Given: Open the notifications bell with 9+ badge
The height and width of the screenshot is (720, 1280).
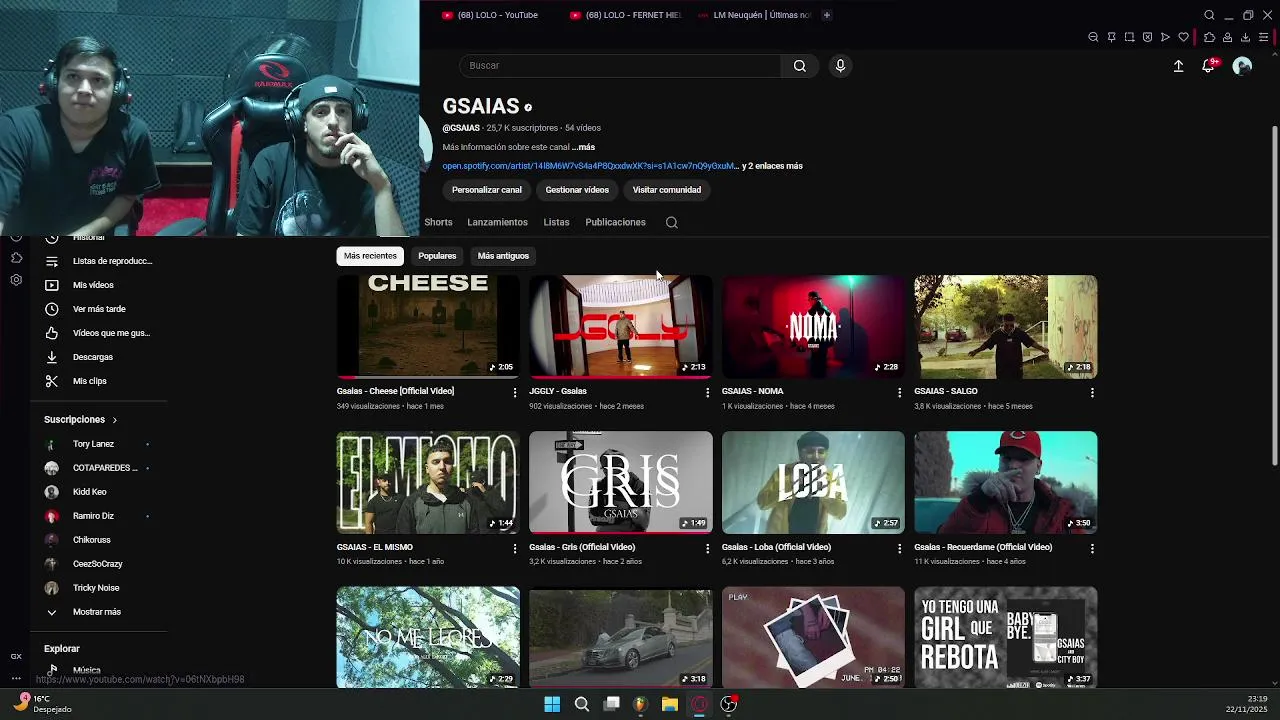Looking at the screenshot, I should [x=1208, y=66].
